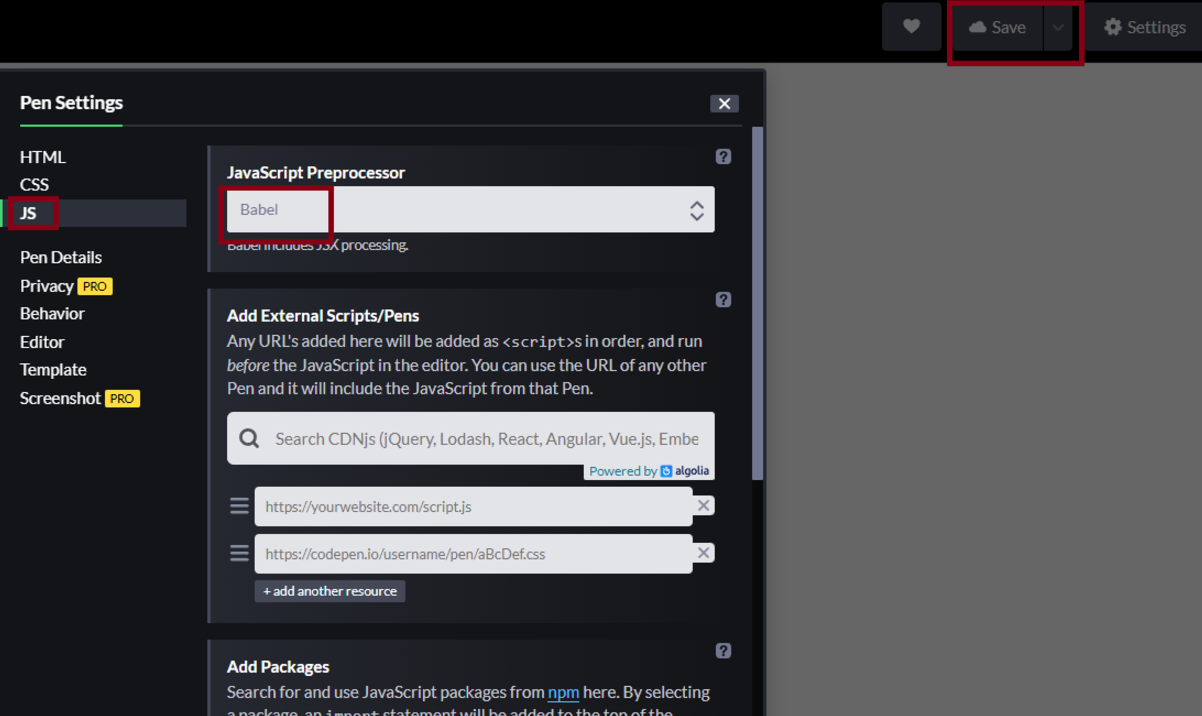Switch to the CSS settings tab
The width and height of the screenshot is (1202, 716).
[34, 184]
